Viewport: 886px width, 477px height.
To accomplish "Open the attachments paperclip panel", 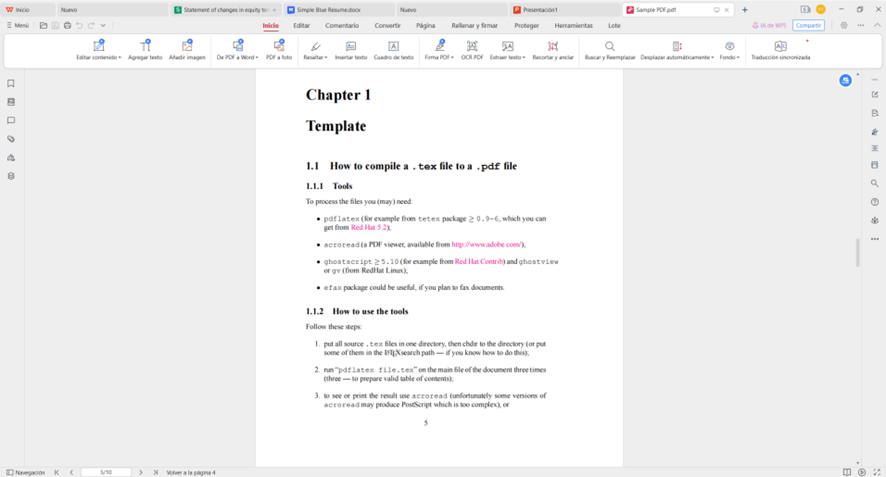I will pos(11,139).
